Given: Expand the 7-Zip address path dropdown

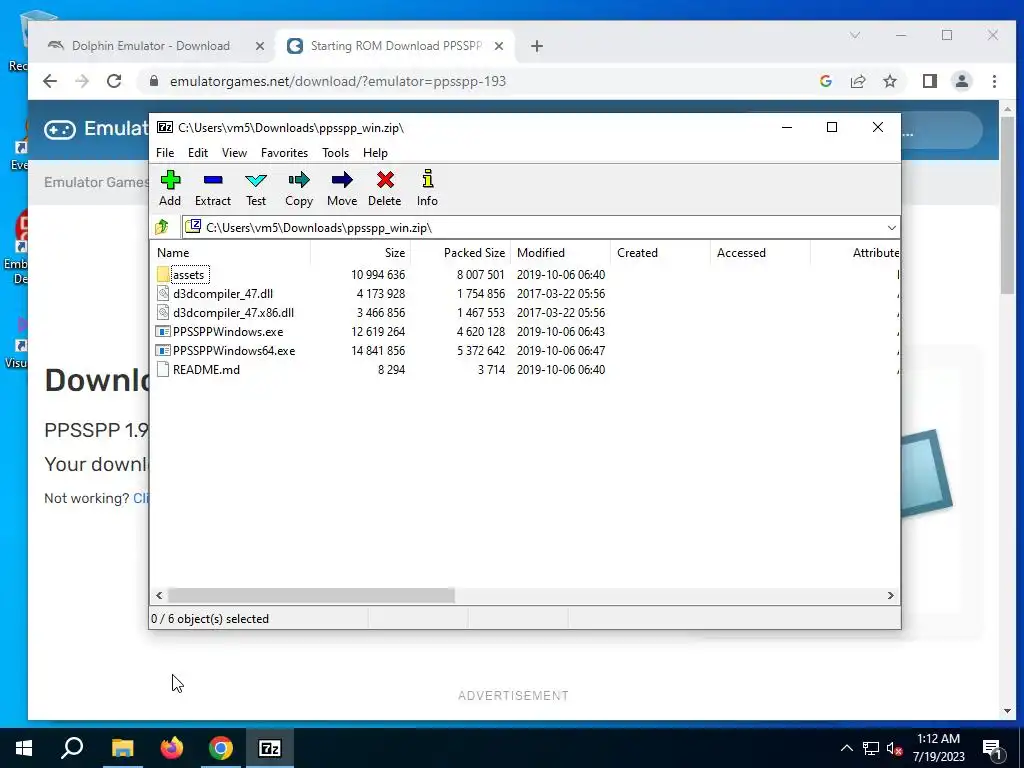Looking at the screenshot, I should point(891,228).
